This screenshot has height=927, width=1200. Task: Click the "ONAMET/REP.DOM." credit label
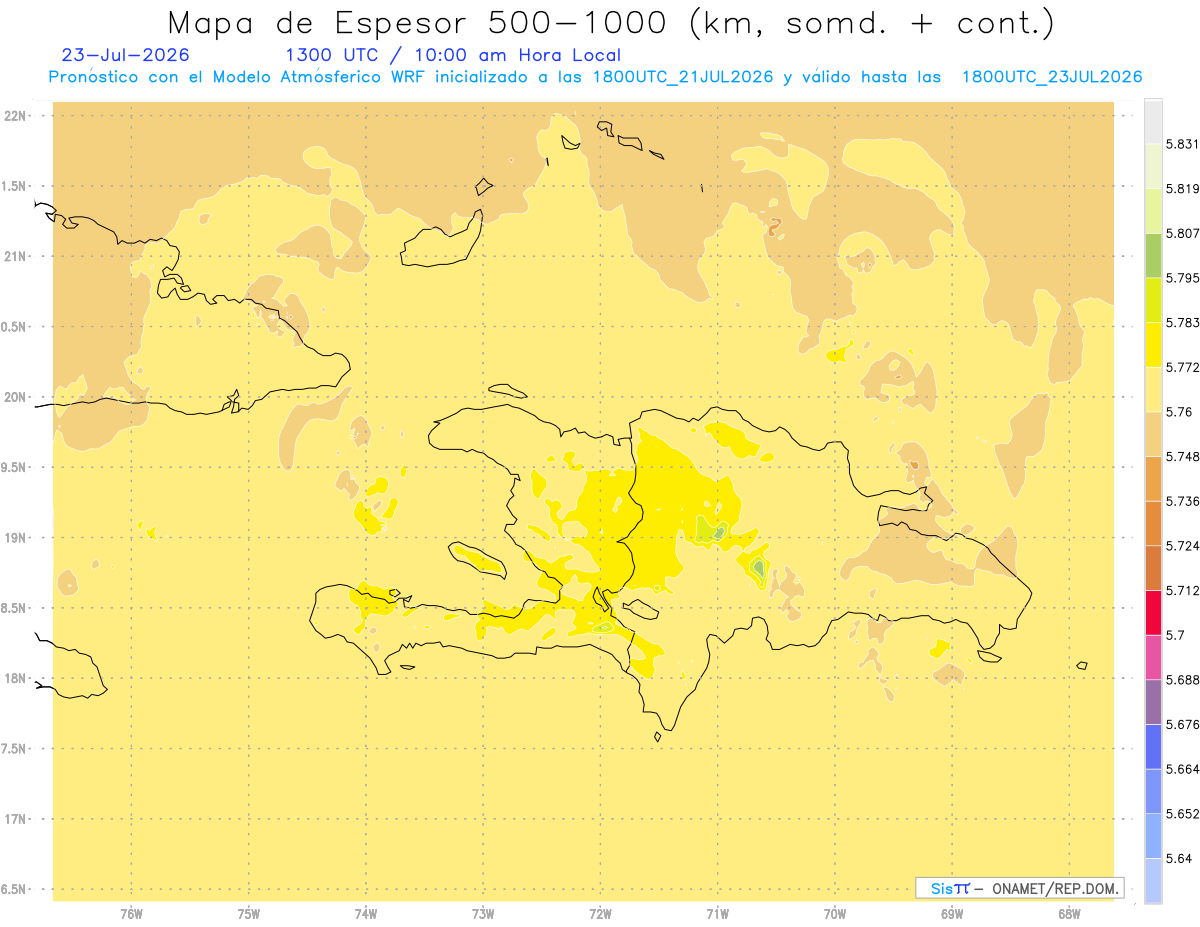click(x=1057, y=888)
